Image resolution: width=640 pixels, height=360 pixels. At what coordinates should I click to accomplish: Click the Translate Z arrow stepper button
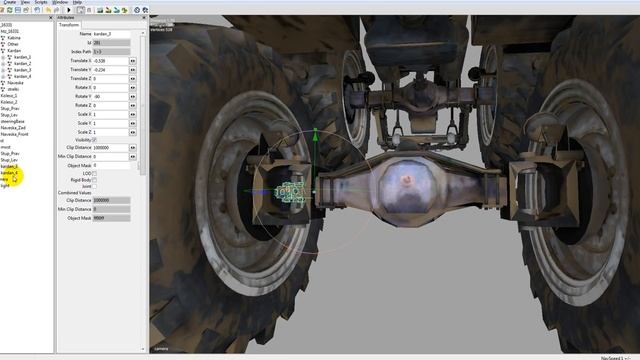133,79
